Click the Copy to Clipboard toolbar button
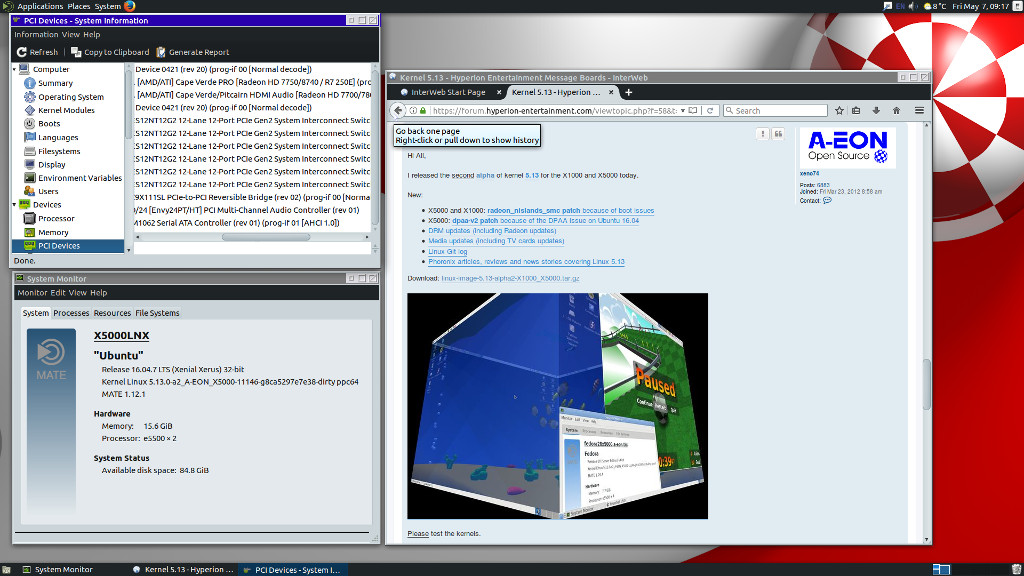Image resolution: width=1024 pixels, height=576 pixels. click(x=110, y=52)
